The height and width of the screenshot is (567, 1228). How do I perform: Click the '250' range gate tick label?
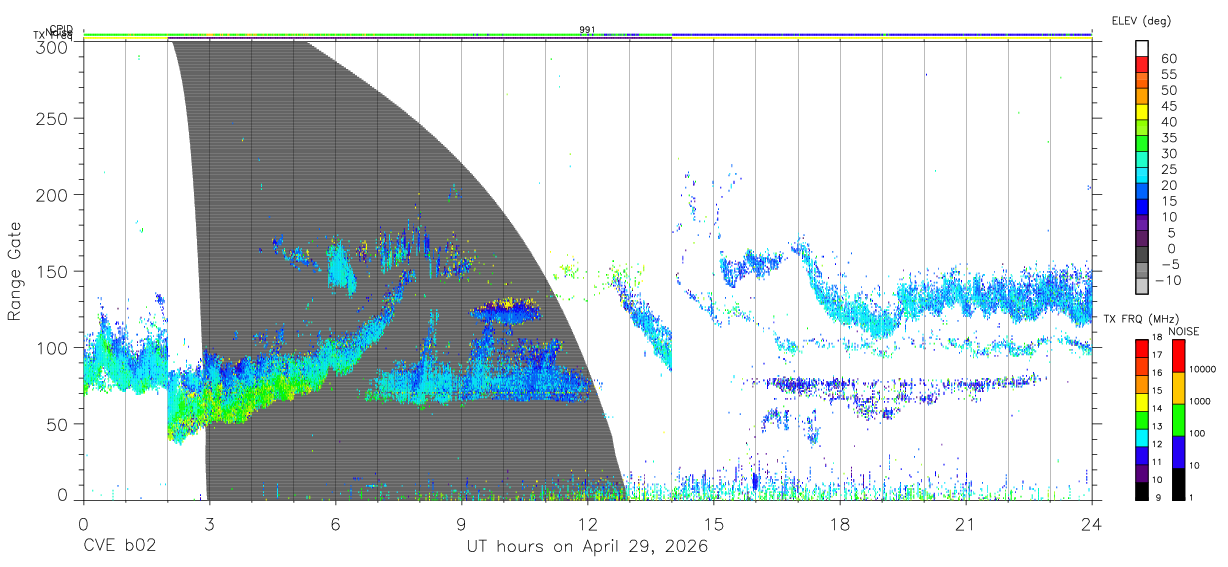click(52, 119)
